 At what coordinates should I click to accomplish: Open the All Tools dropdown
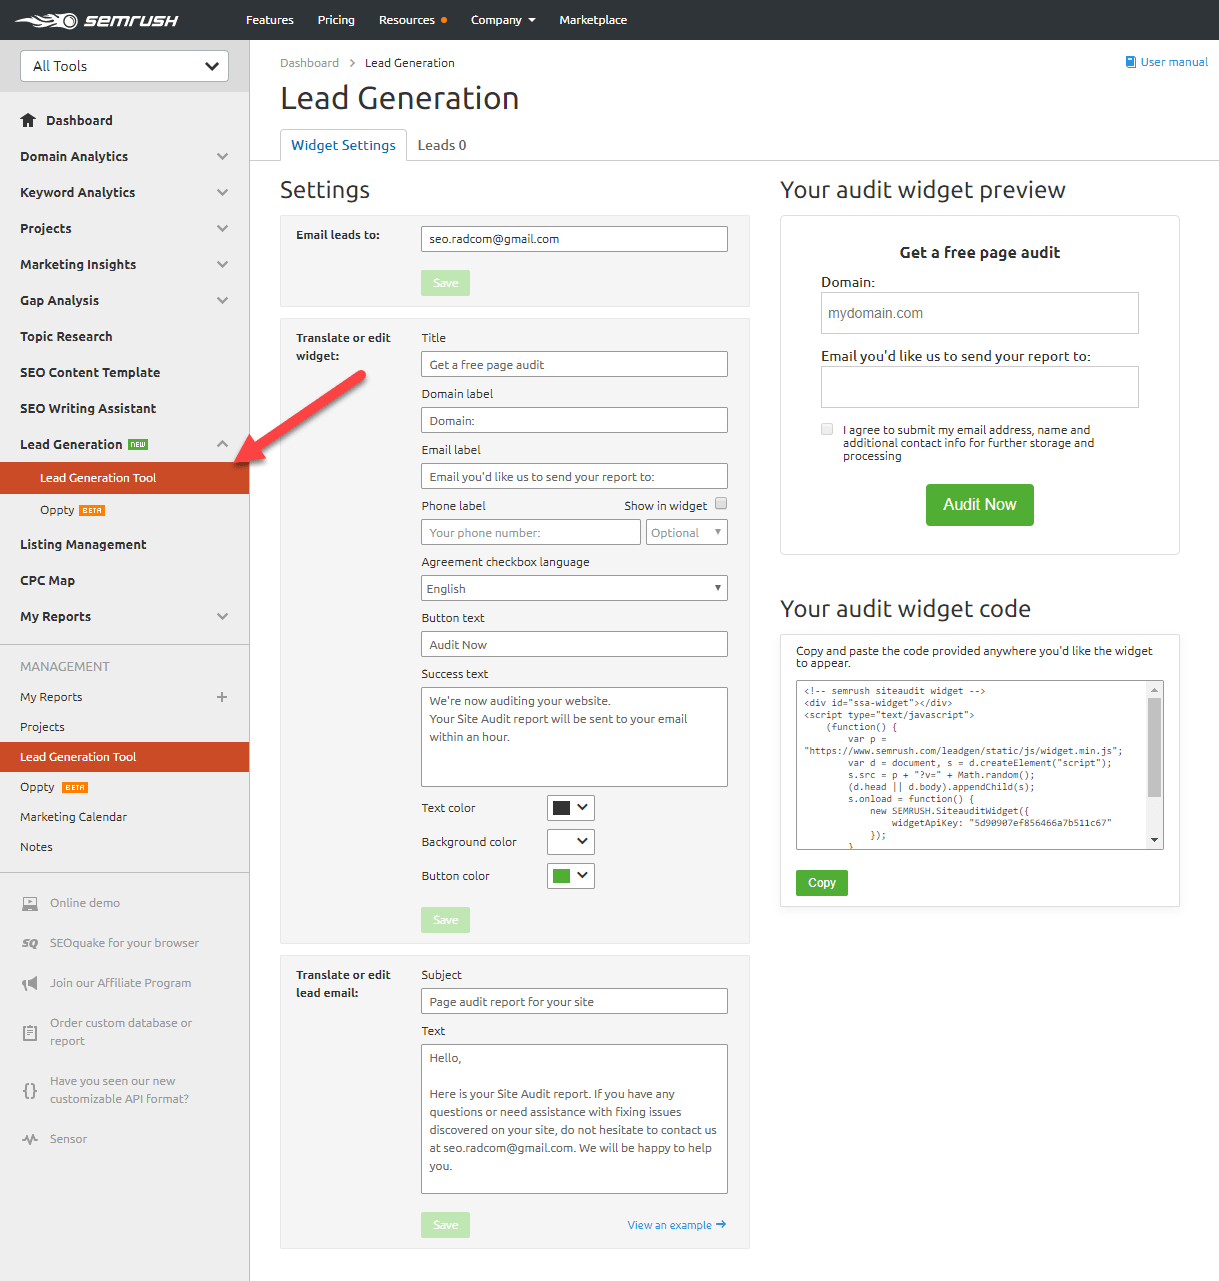tap(123, 65)
